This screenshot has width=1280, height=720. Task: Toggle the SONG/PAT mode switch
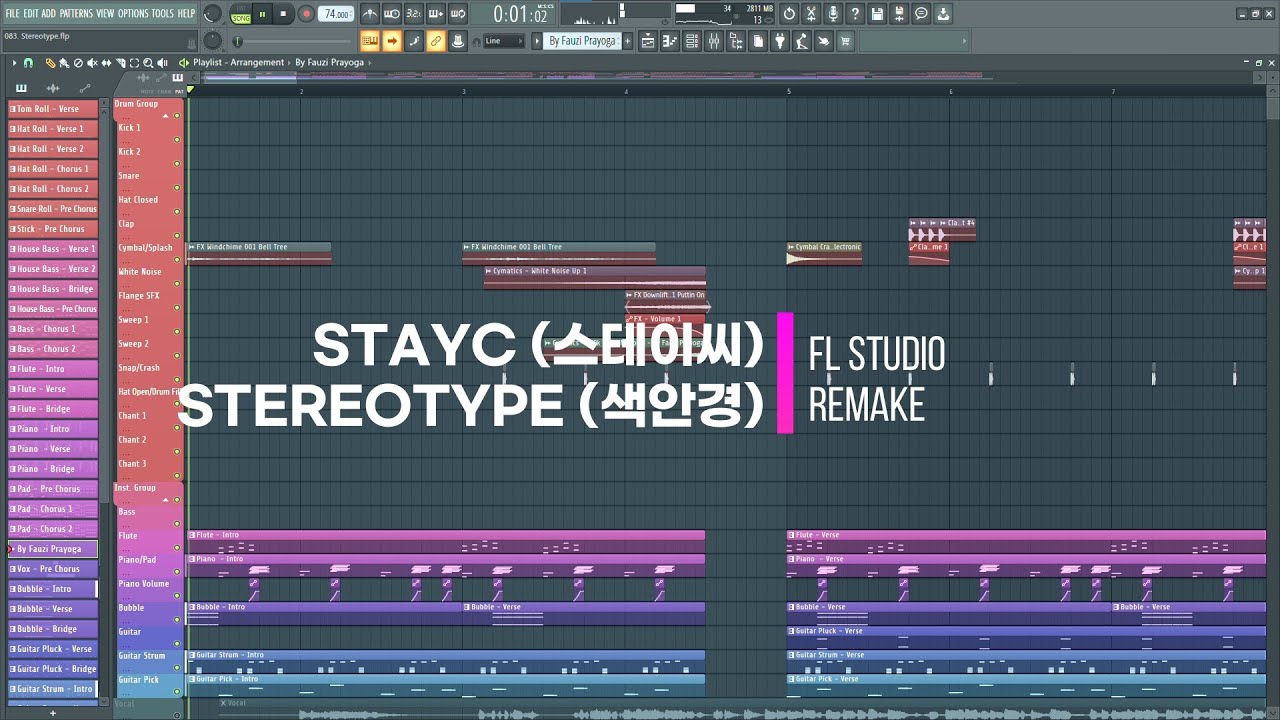(x=241, y=14)
